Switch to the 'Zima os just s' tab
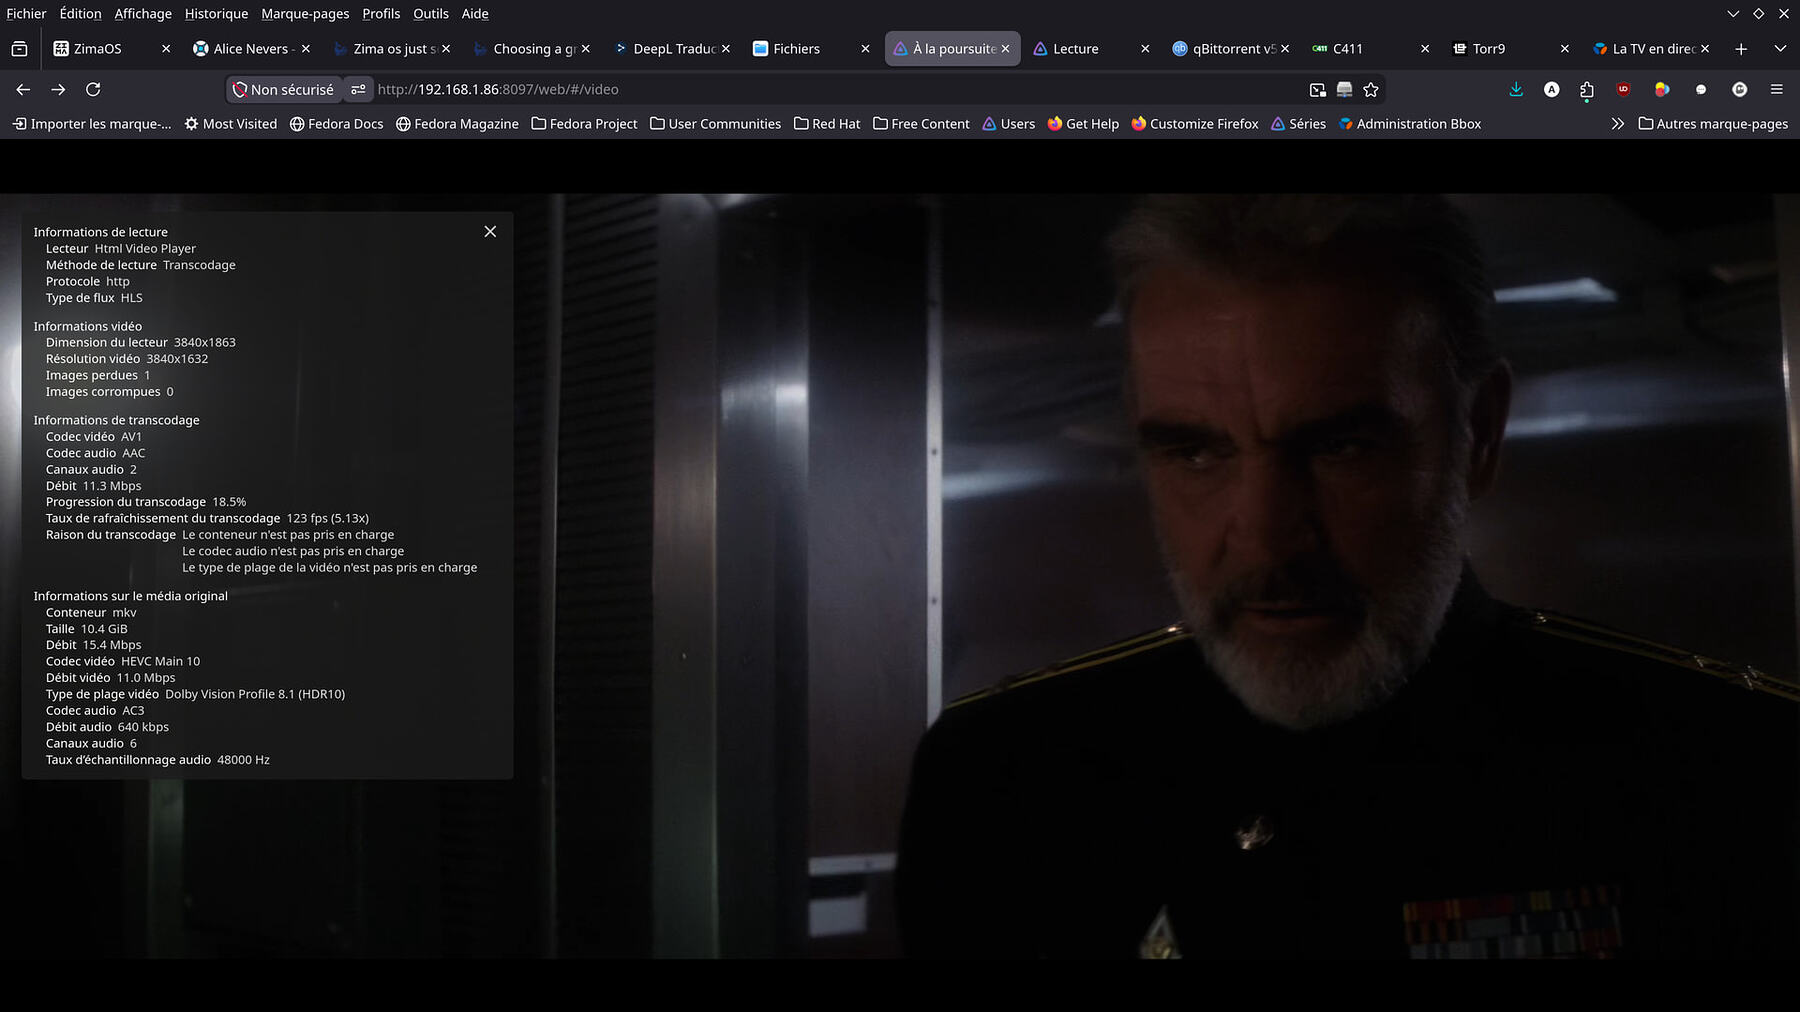Screen dimensions: 1800x1012 394,49
